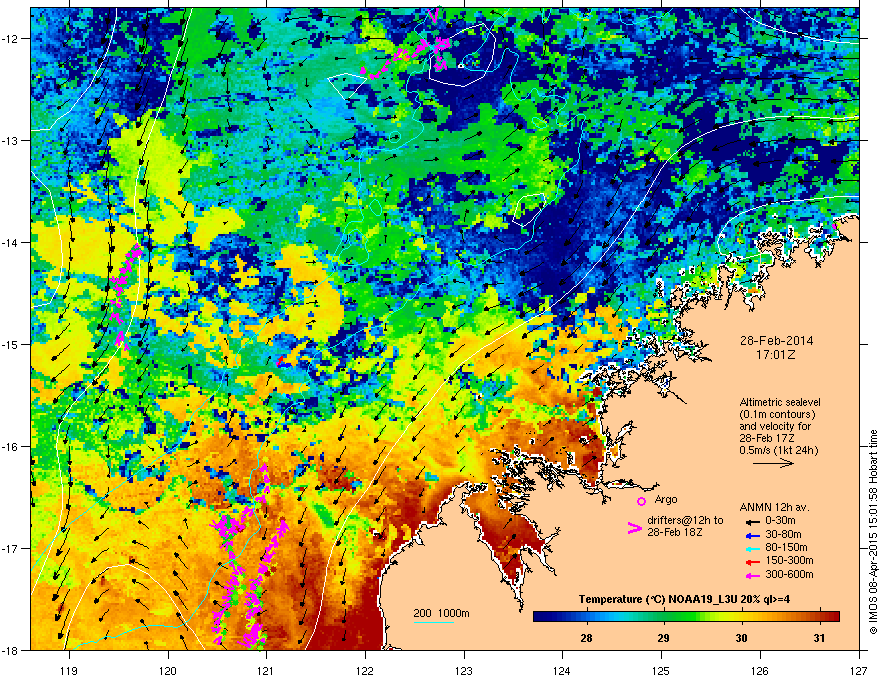Click latitude axis label -14
880x680 pixels.
pos(11,242)
